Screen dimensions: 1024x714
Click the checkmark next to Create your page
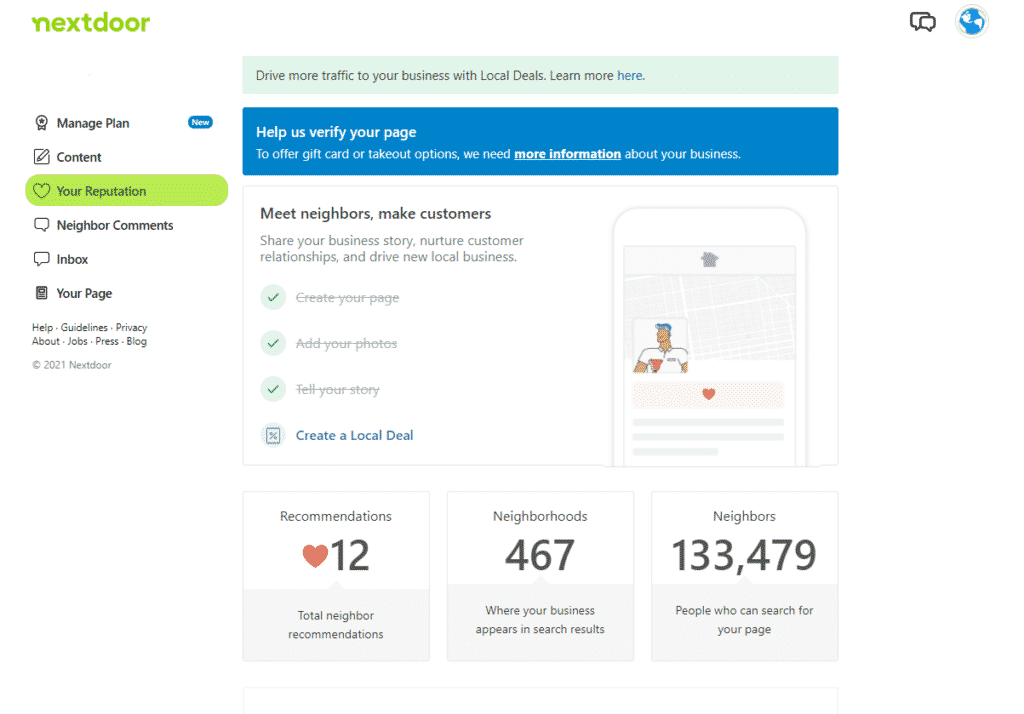coord(272,296)
